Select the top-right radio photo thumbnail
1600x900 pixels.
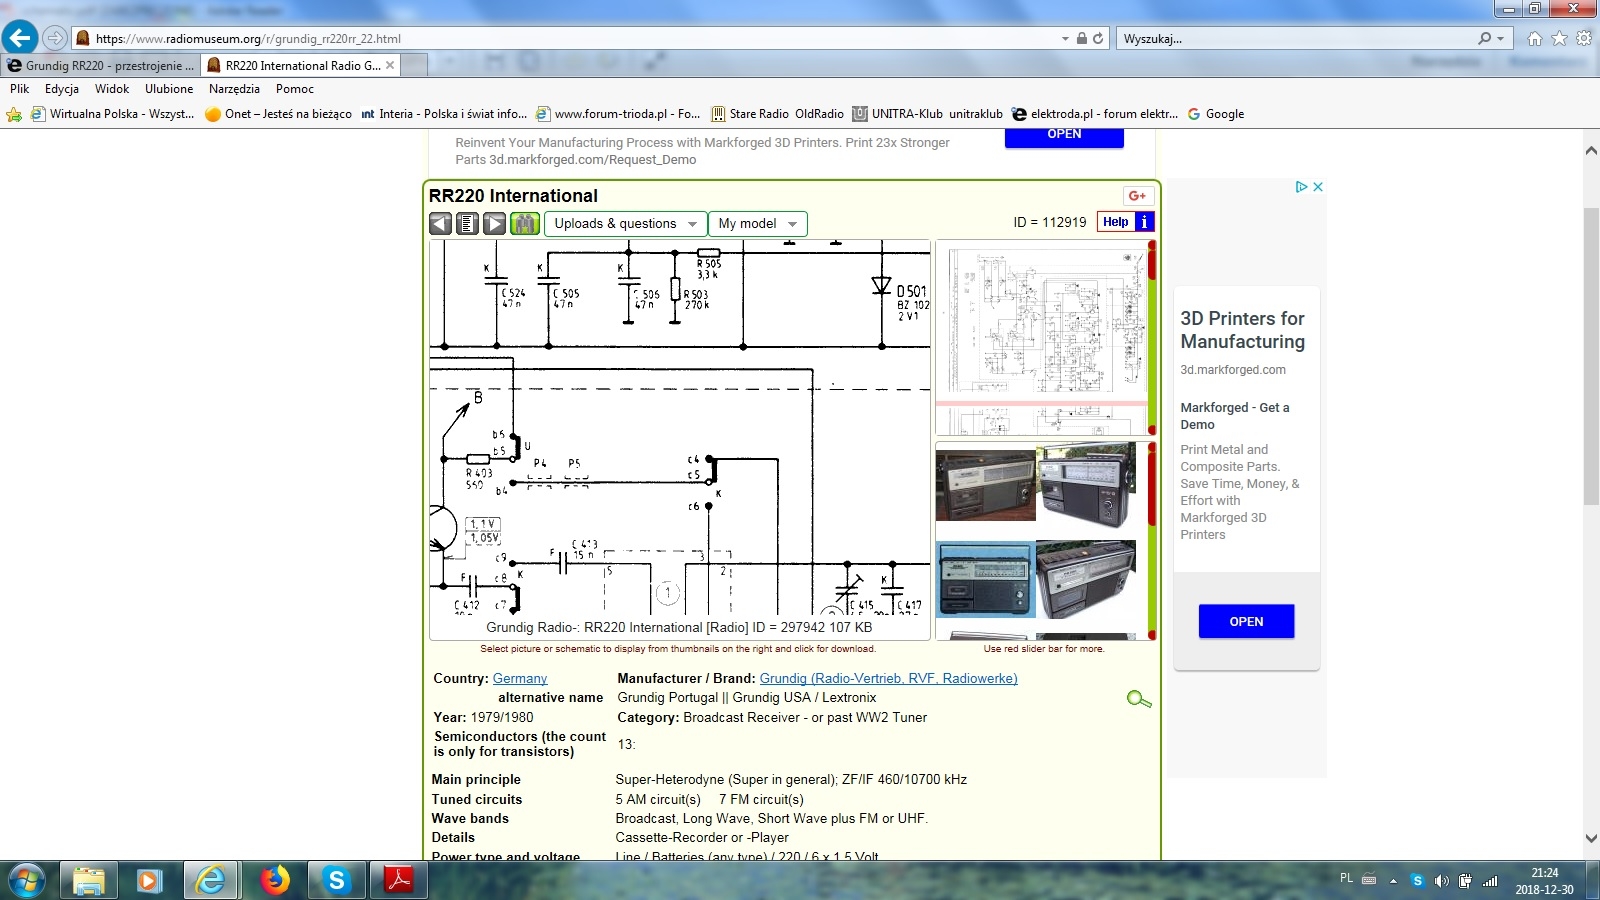pos(1086,484)
